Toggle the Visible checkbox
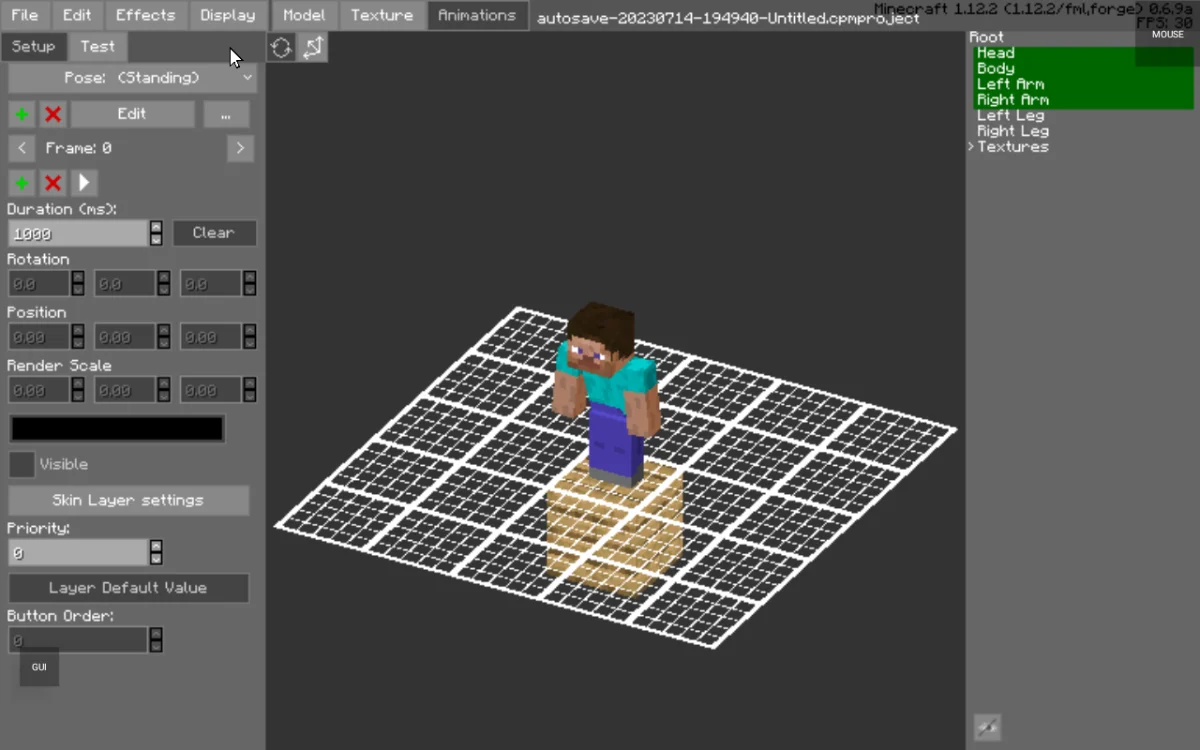 click(x=22, y=464)
